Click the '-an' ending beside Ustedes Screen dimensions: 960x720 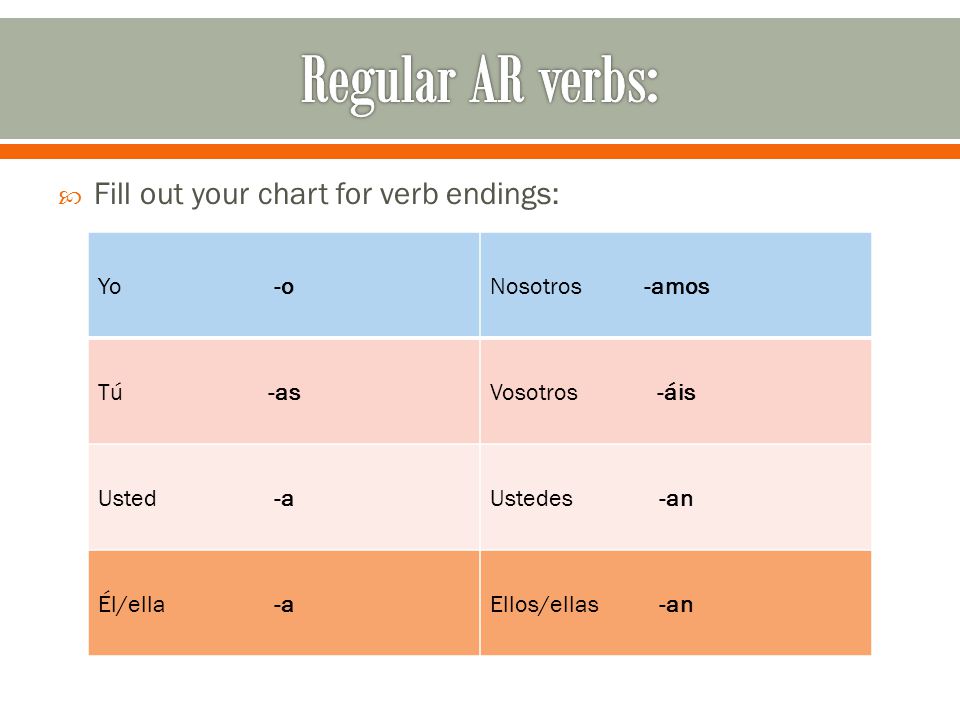pos(675,499)
